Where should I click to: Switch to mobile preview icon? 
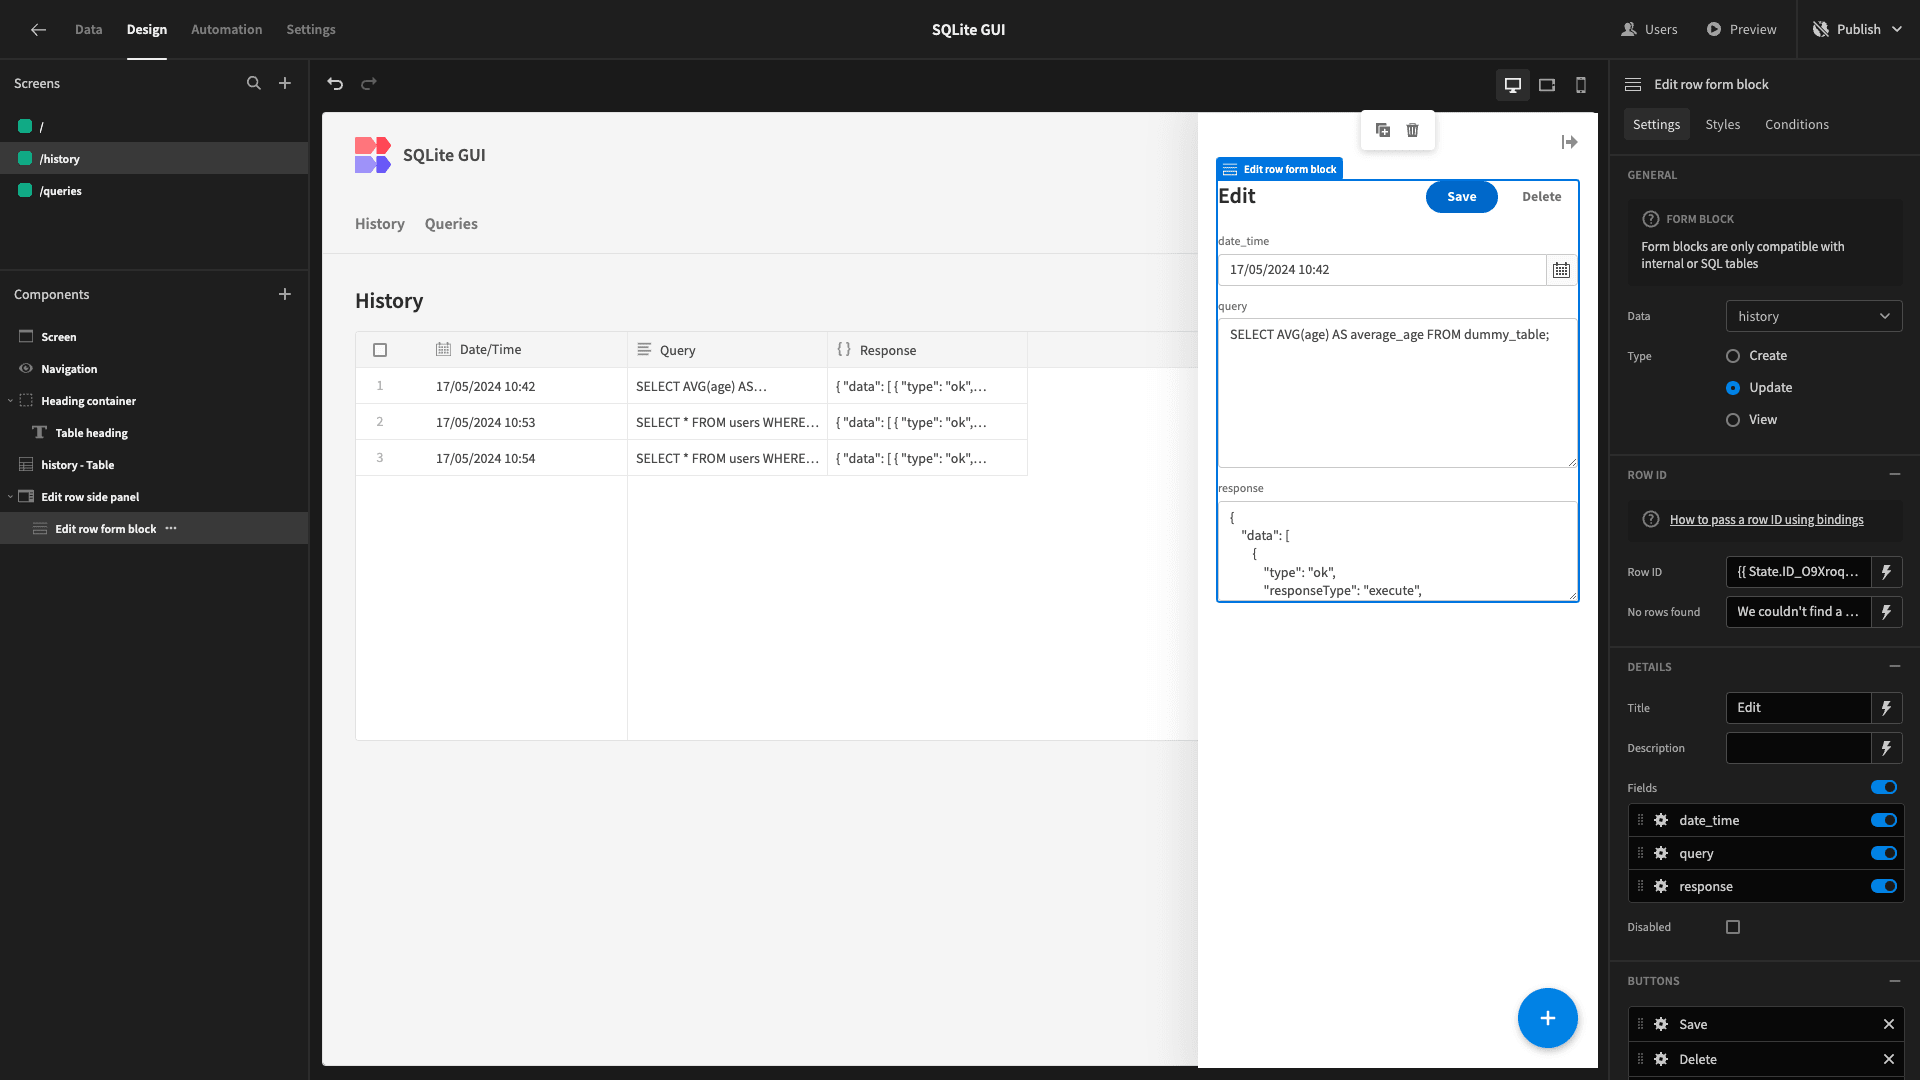pos(1581,85)
